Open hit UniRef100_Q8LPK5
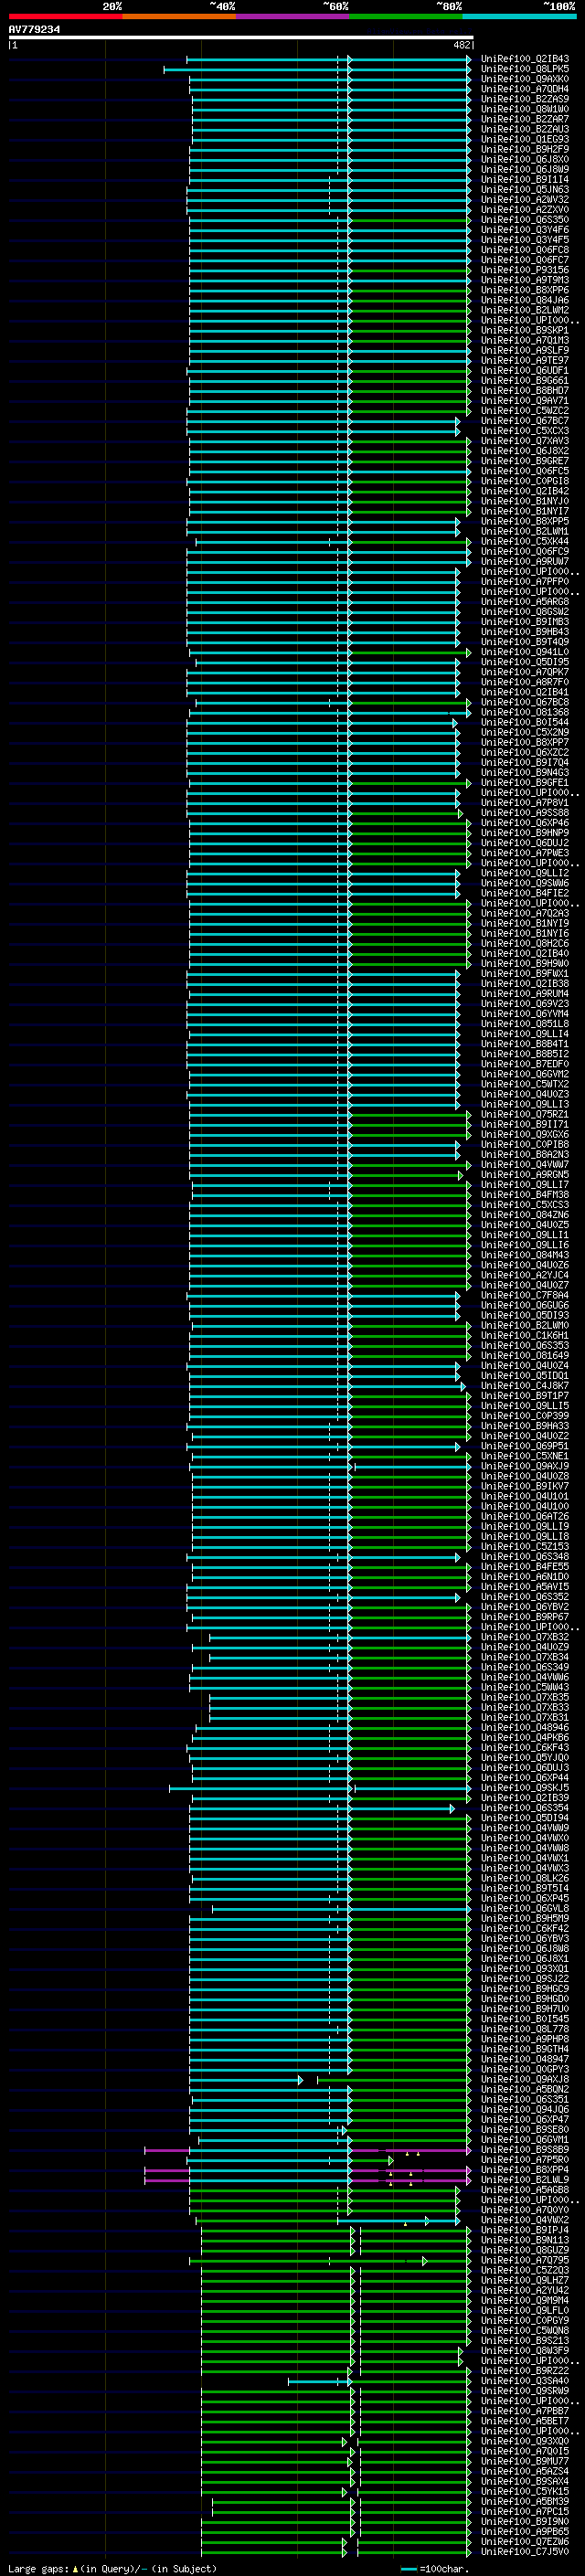 pyautogui.click(x=525, y=69)
